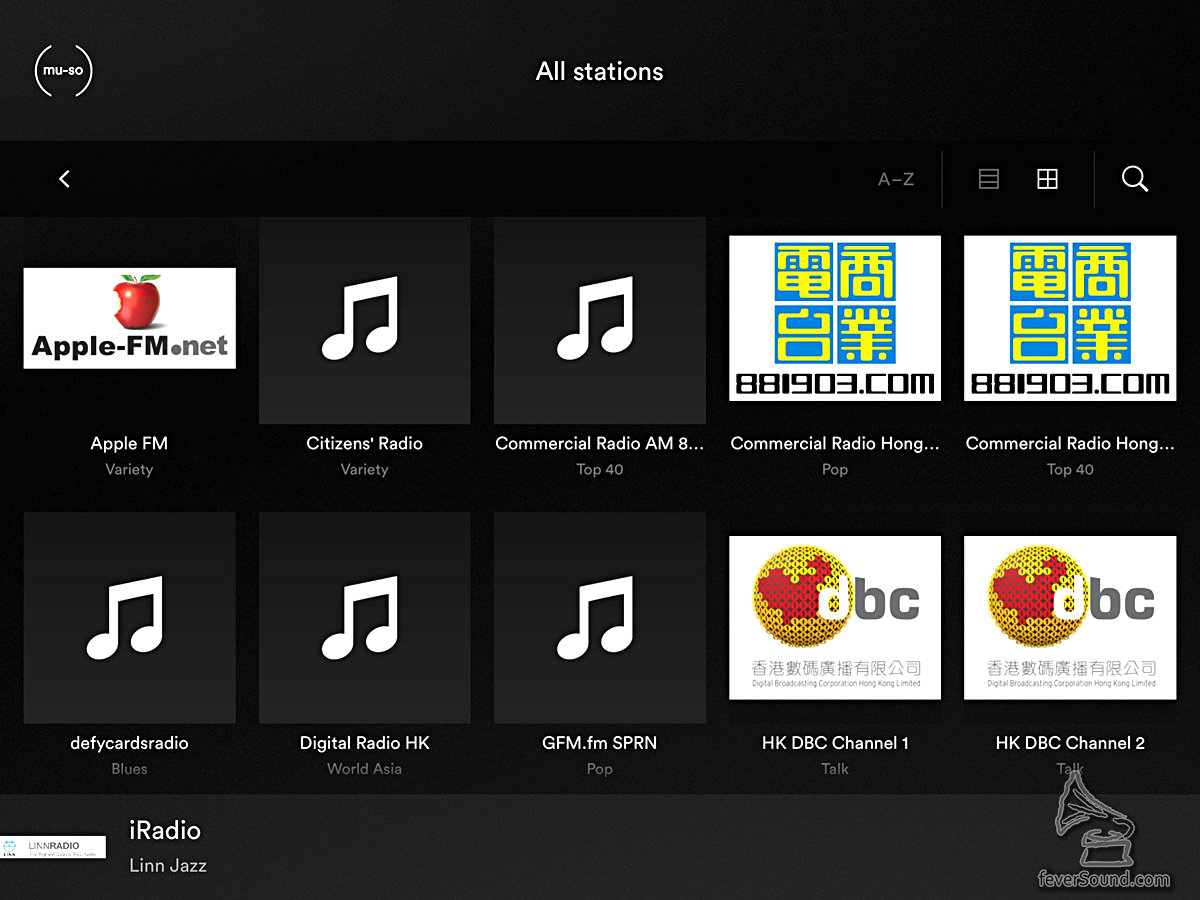The width and height of the screenshot is (1200, 900).
Task: Choose the "Digital Radio HK" title
Action: (365, 743)
